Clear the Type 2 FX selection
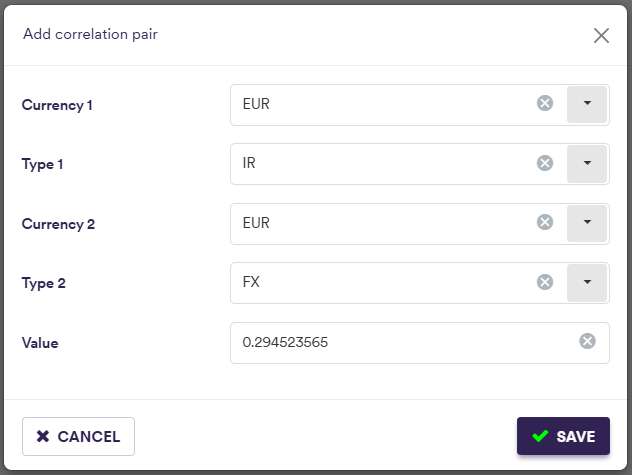The width and height of the screenshot is (632, 475). click(x=545, y=282)
